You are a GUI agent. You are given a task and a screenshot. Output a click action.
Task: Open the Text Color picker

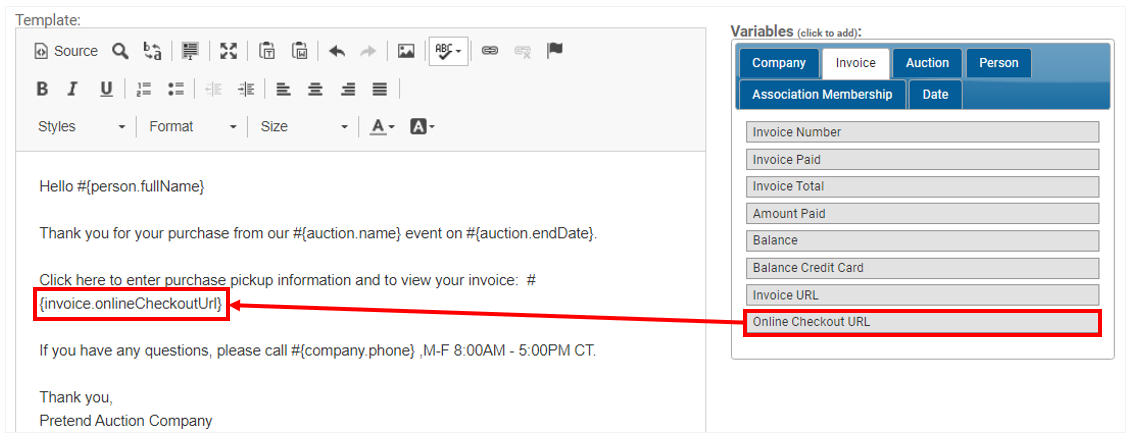(382, 126)
